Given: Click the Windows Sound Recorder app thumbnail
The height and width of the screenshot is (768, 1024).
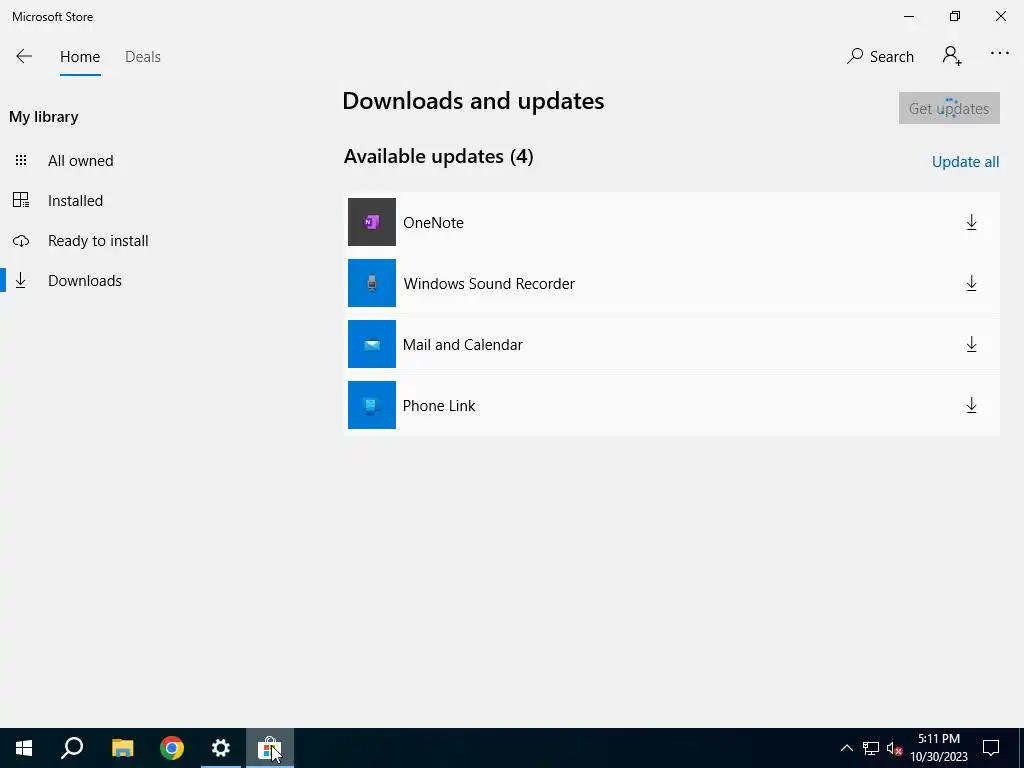Looking at the screenshot, I should (372, 283).
